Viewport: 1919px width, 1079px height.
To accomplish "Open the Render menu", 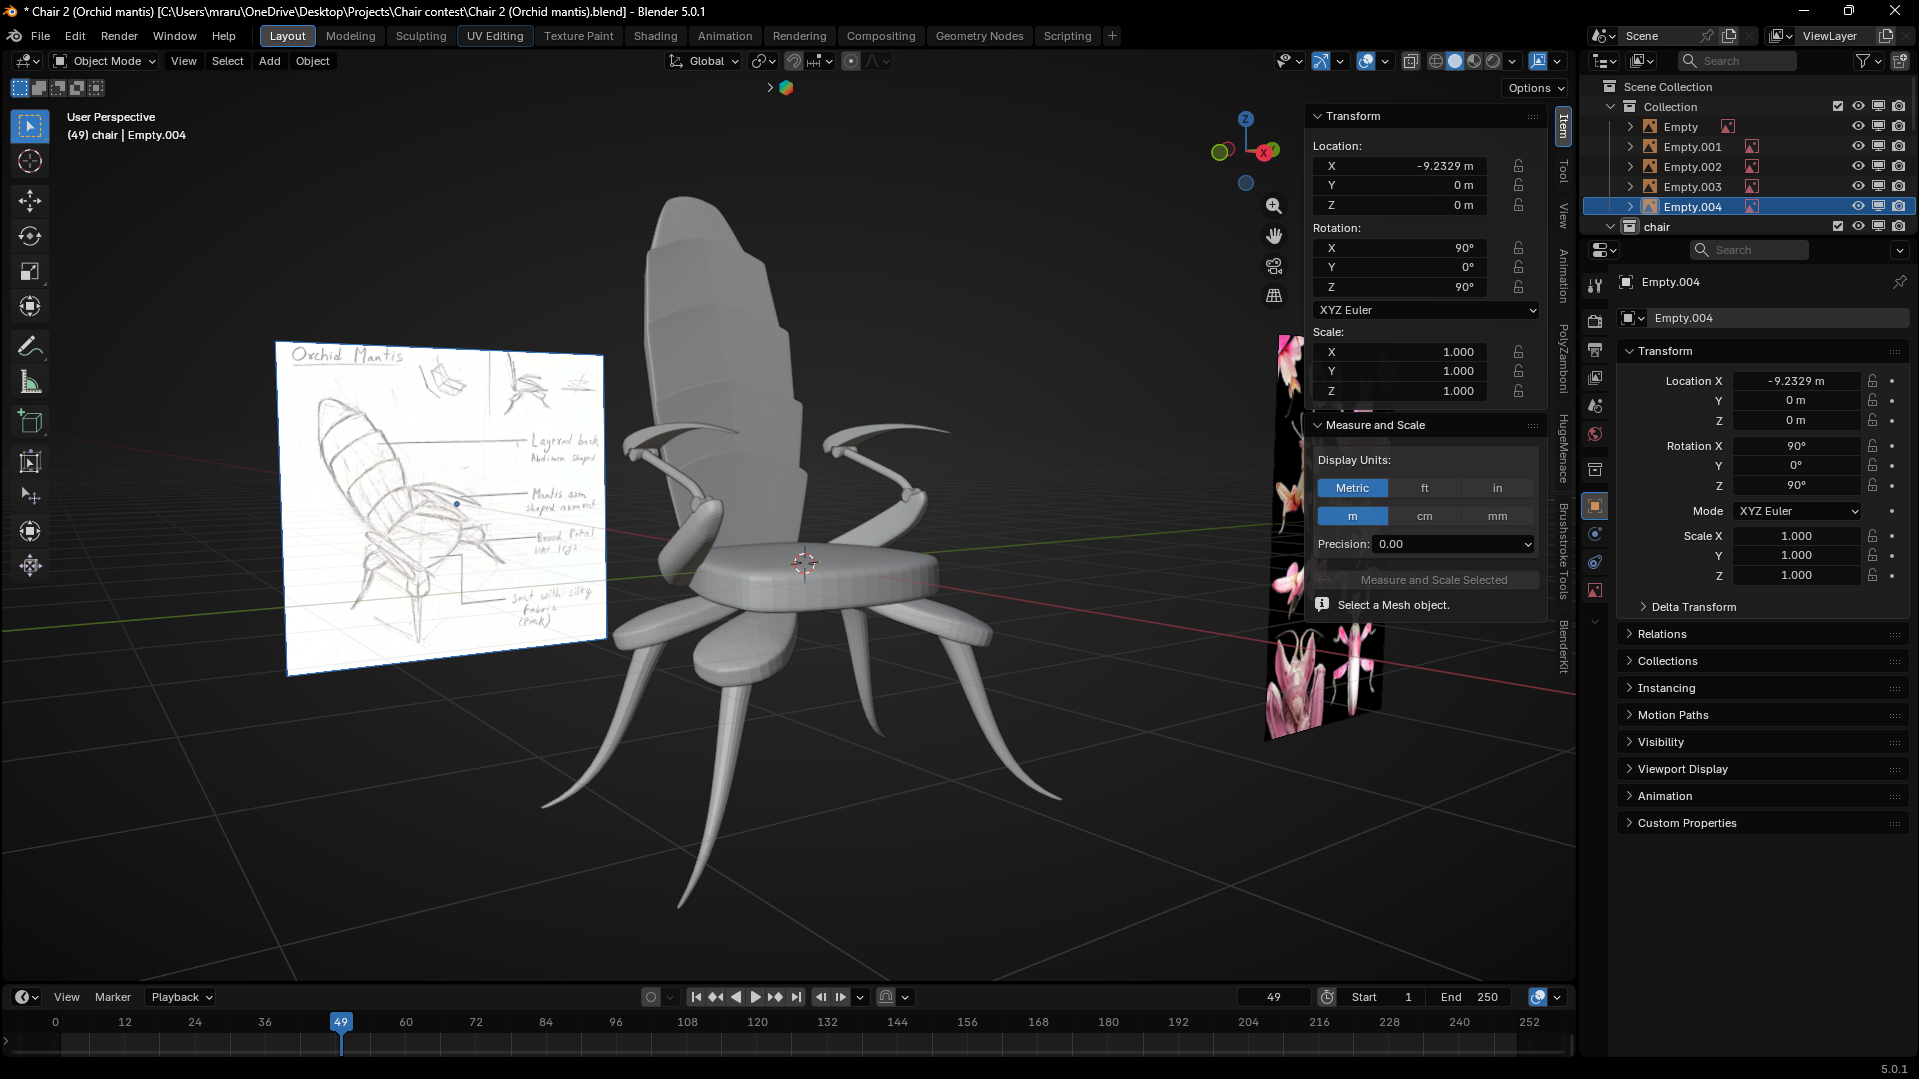I will [x=119, y=36].
